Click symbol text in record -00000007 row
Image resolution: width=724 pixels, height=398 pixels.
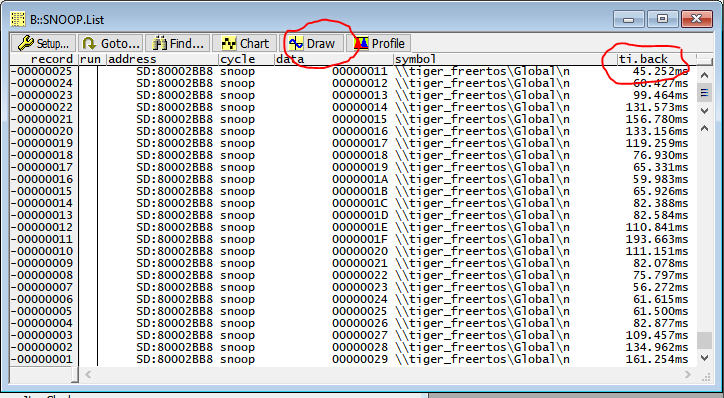pyautogui.click(x=482, y=287)
